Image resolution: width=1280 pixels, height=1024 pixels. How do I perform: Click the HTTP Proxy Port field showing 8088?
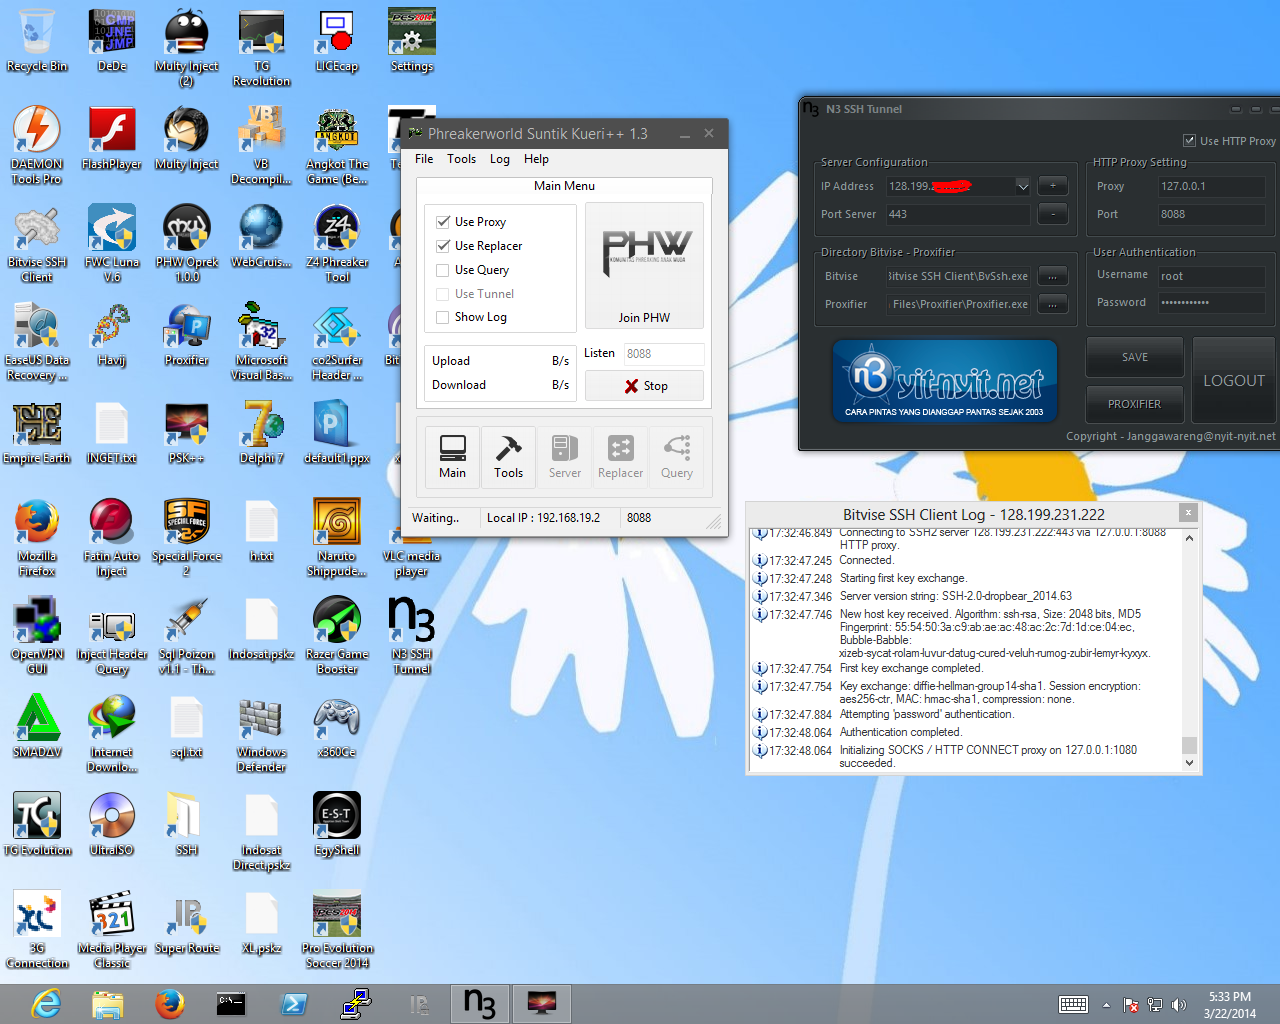1211,214
